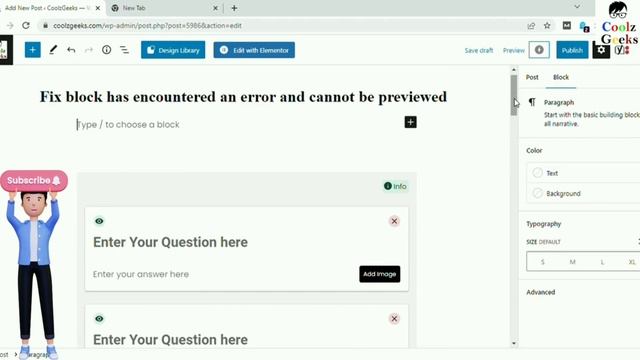The height and width of the screenshot is (360, 640).
Task: Click the share page icon in address bar
Action: pos(531,26)
